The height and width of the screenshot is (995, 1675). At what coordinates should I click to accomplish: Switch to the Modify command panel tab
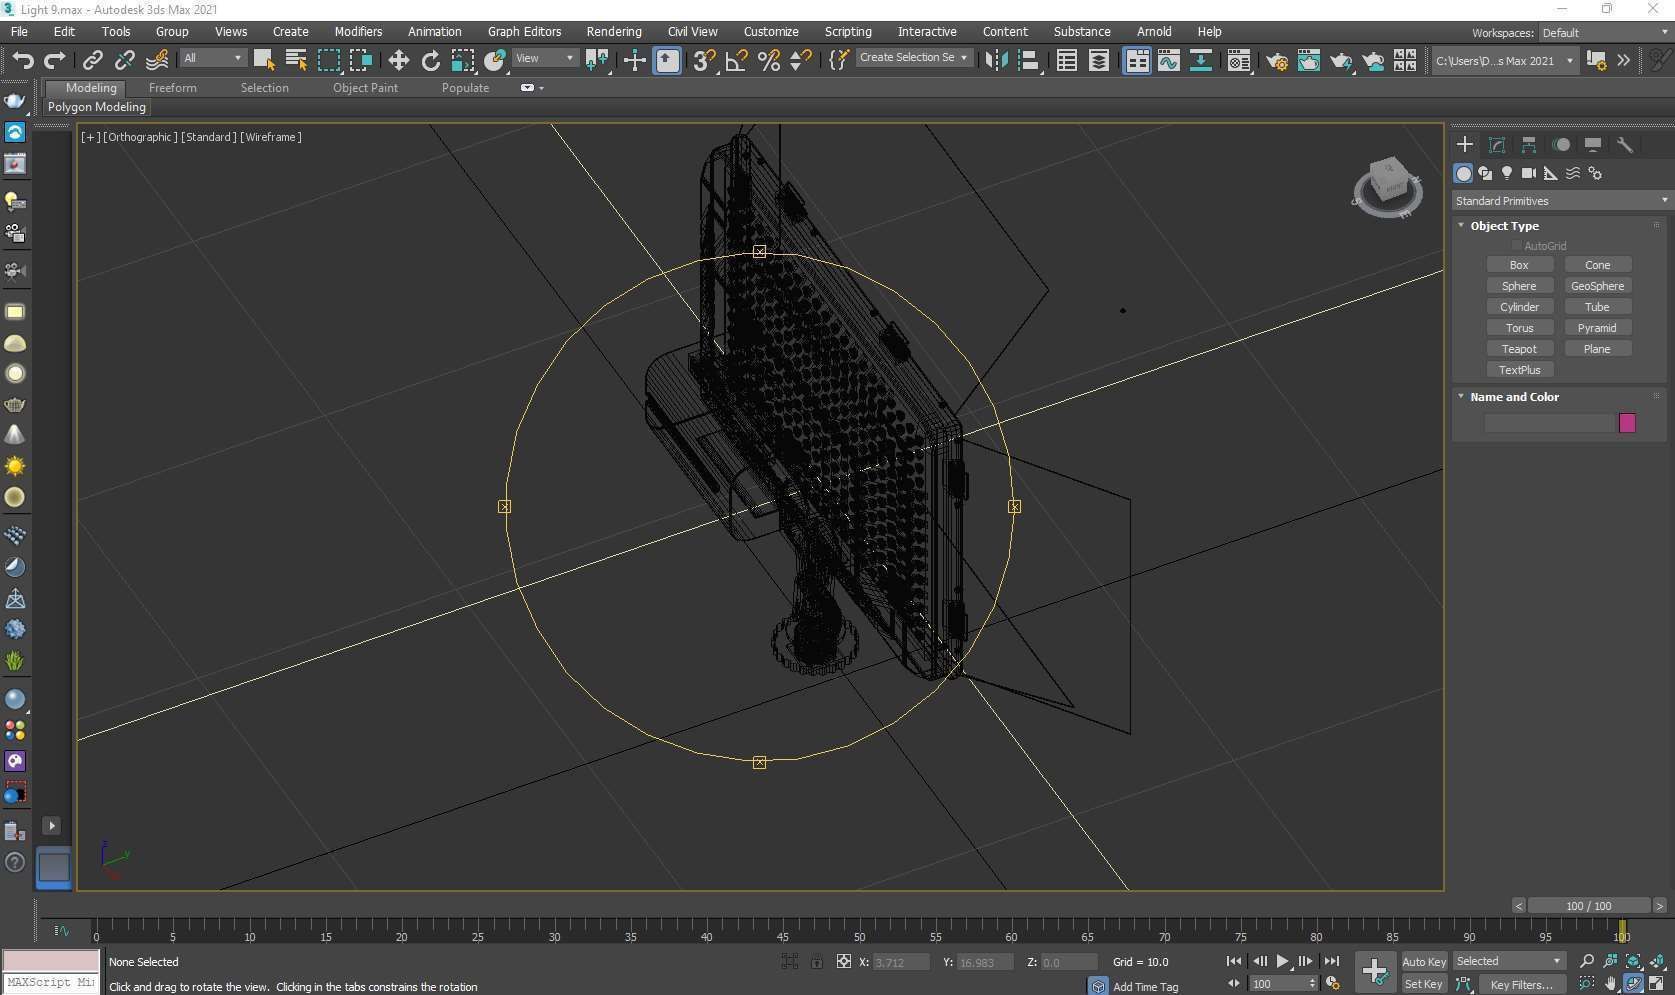(1497, 145)
